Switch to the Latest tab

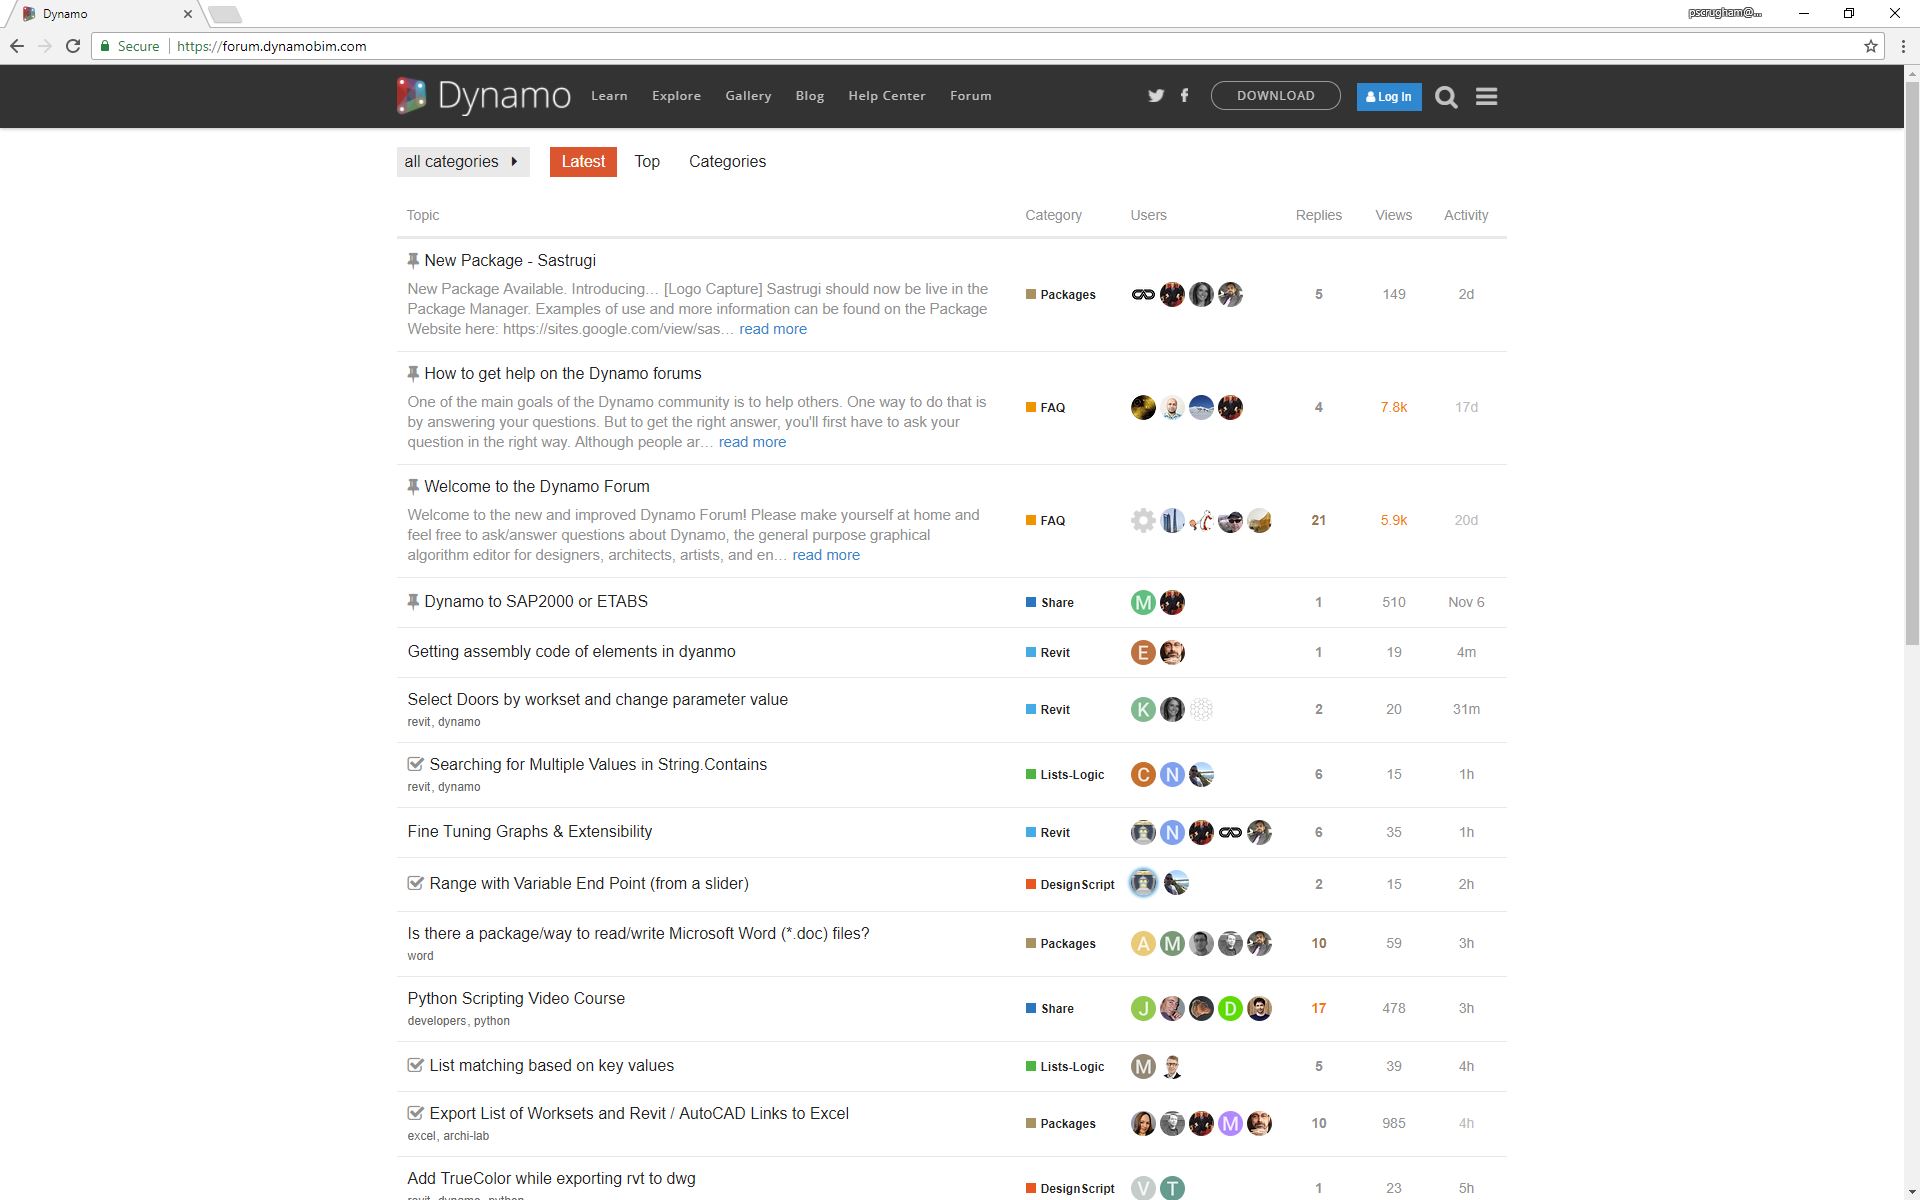[583, 161]
